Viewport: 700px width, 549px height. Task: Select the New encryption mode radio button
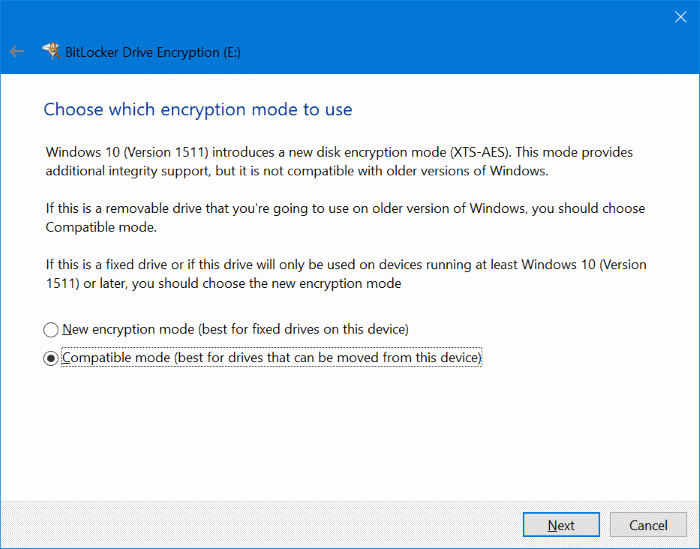pyautogui.click(x=51, y=329)
